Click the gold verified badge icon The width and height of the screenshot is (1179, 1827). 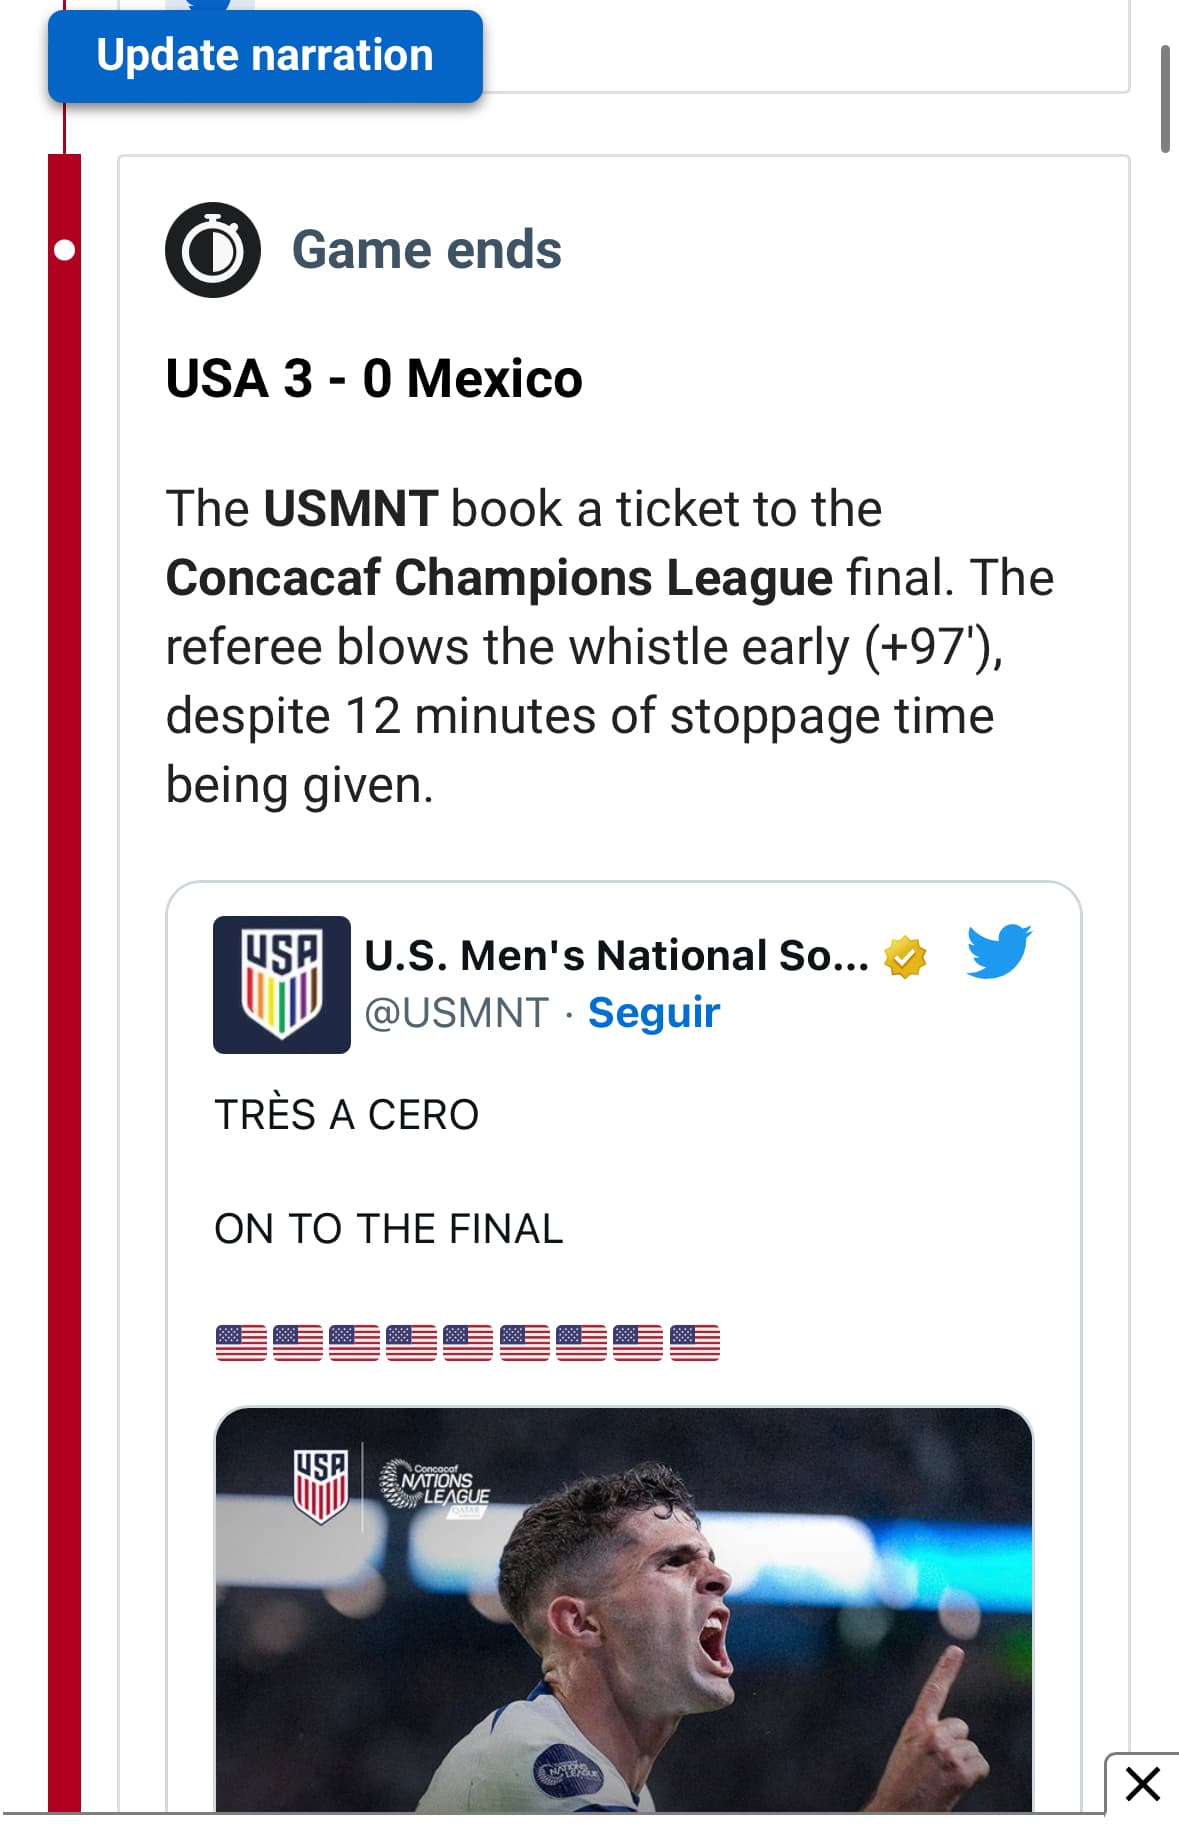click(x=905, y=957)
